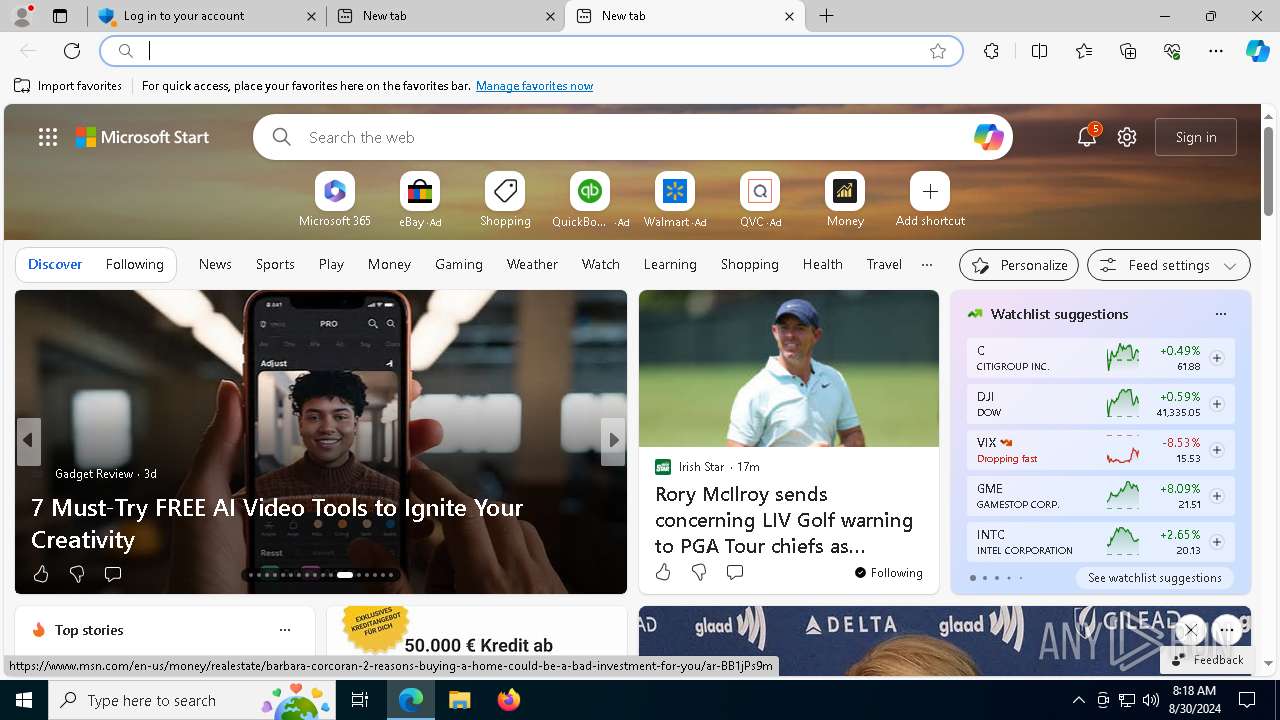Click the Search the web field

click(x=633, y=137)
